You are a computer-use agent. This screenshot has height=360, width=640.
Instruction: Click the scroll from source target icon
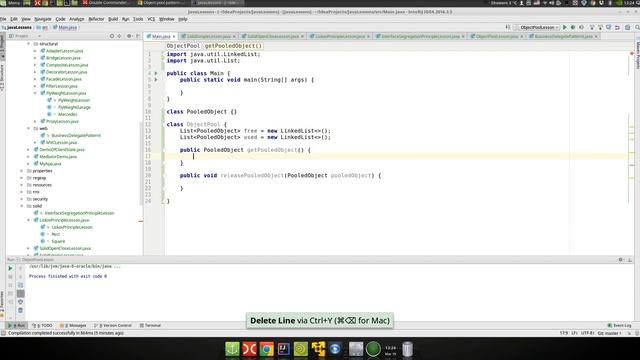pyautogui.click(x=112, y=36)
